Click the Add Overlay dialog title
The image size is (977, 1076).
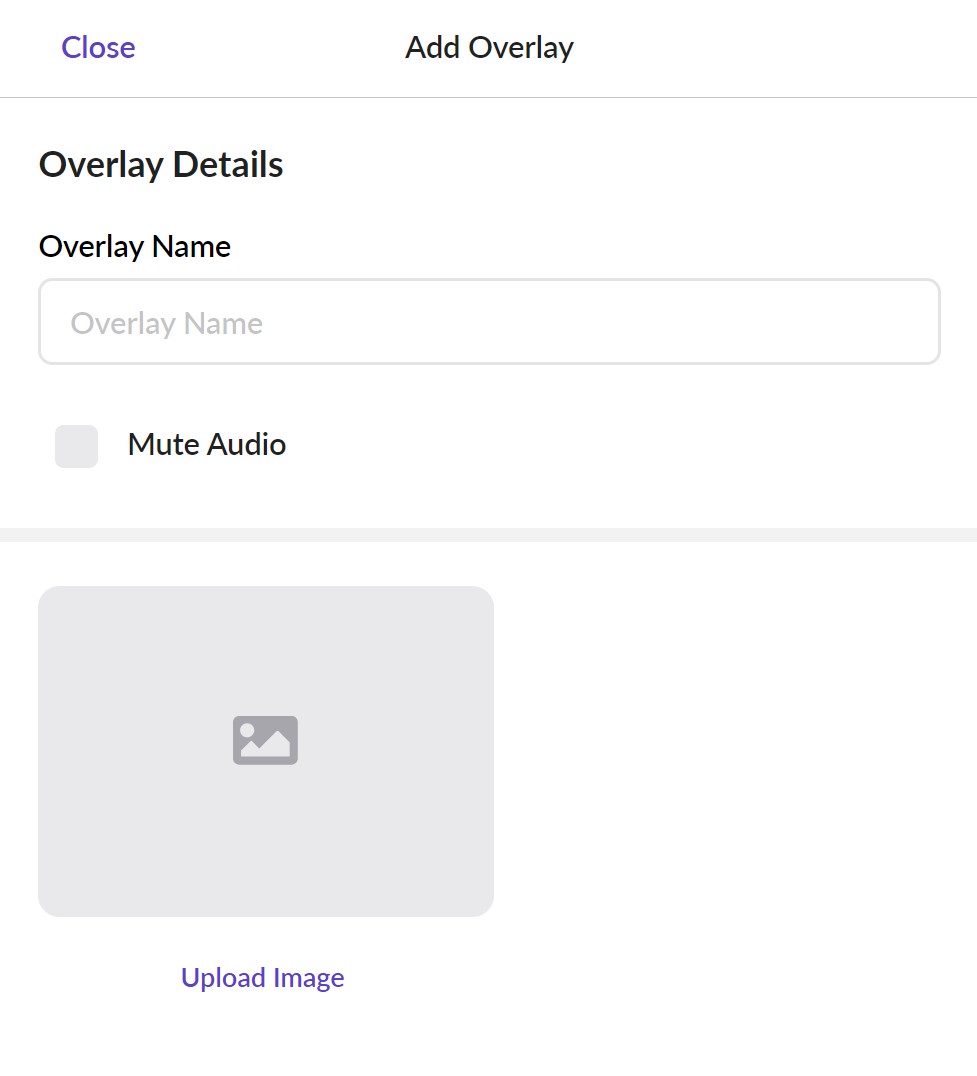(489, 48)
